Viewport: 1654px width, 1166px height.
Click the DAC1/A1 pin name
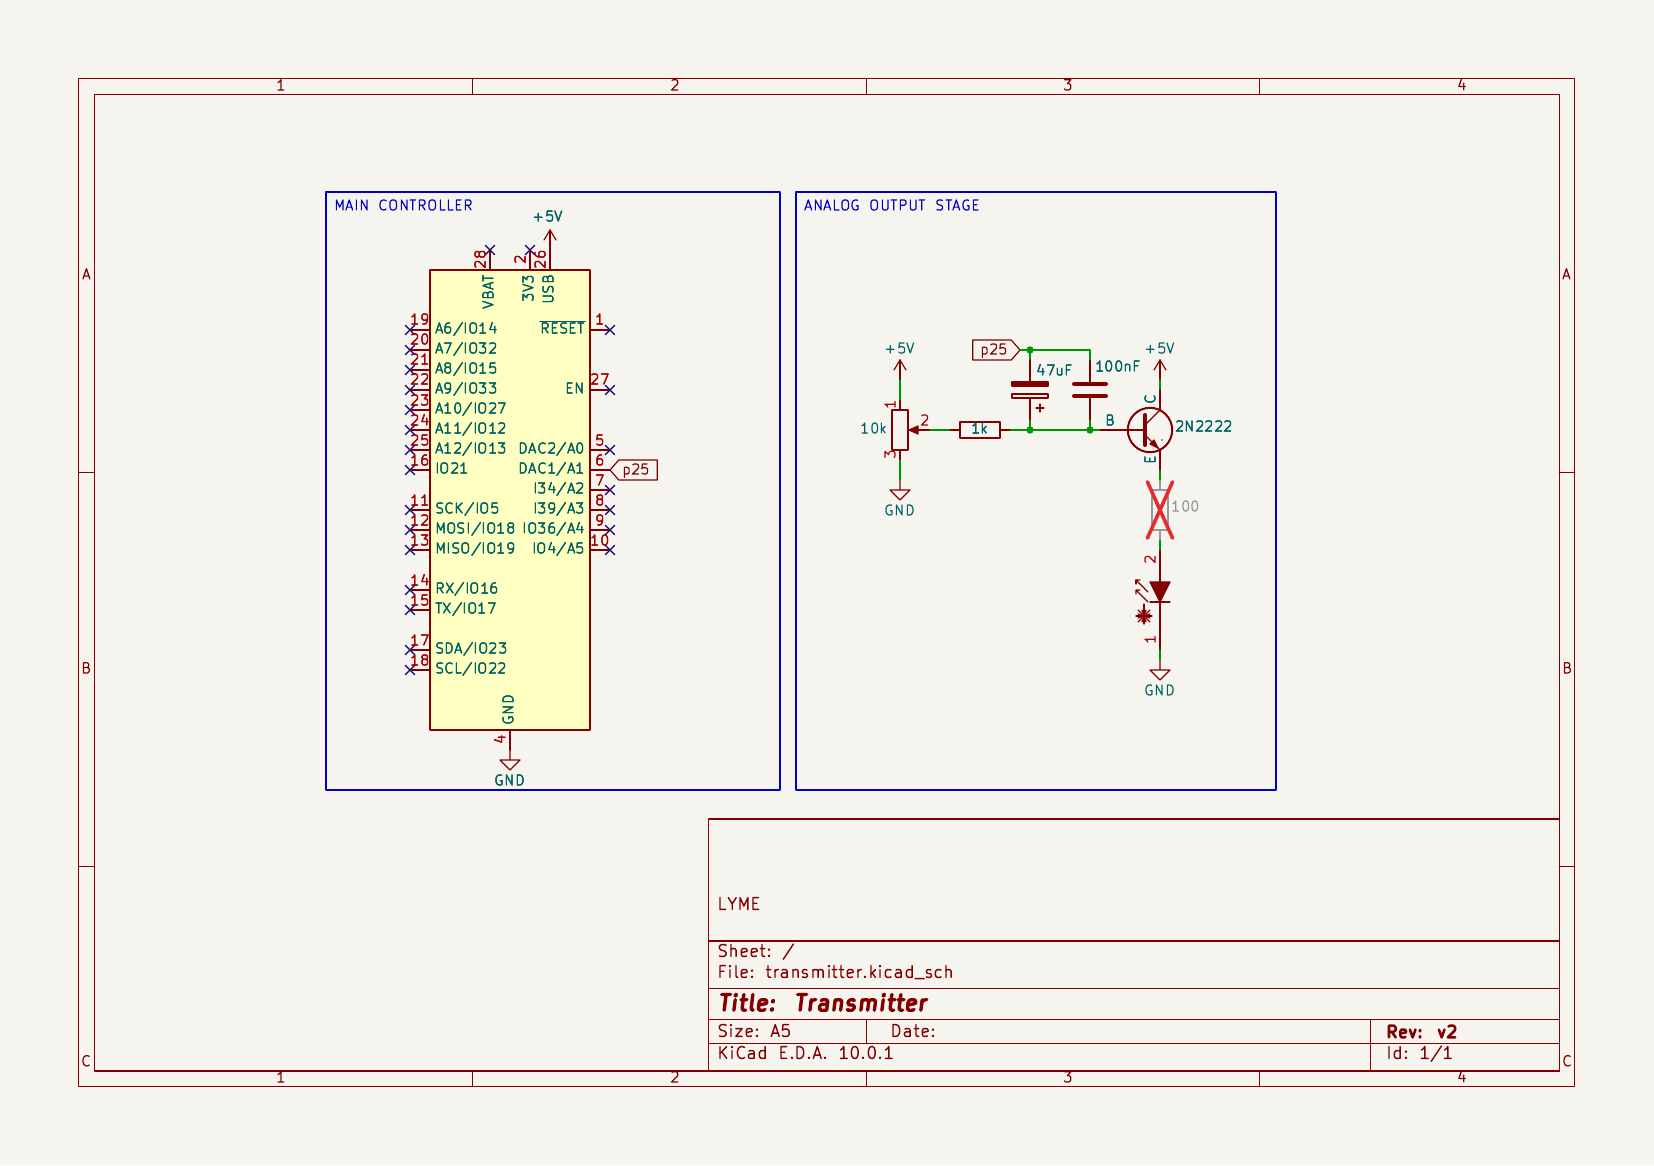pos(551,469)
